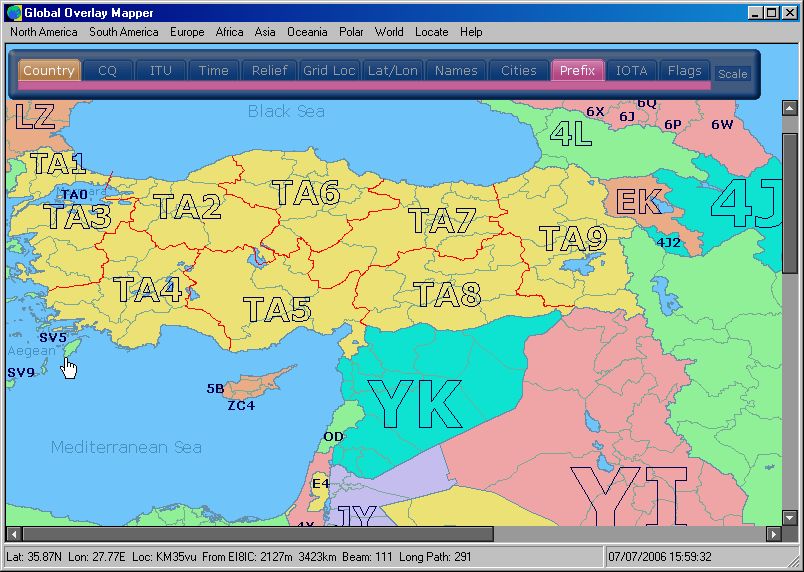Viewport: 804px width, 572px height.
Task: Toggle the CQ zone overlay
Action: click(108, 70)
